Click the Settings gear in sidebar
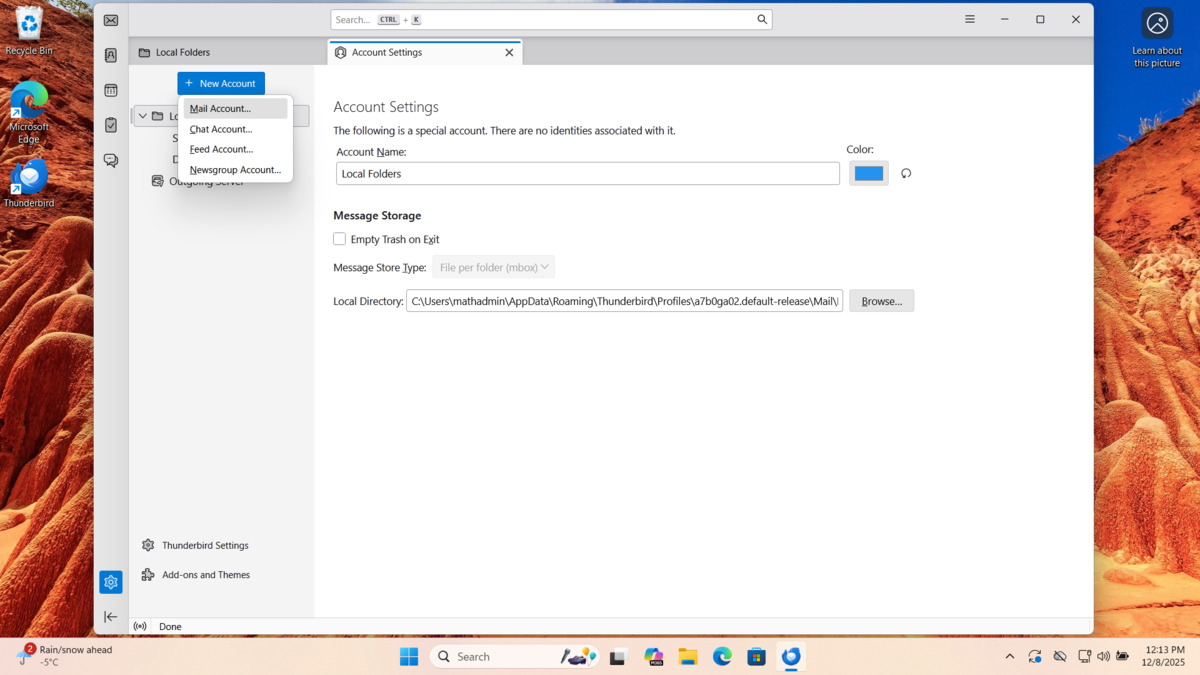 111,582
